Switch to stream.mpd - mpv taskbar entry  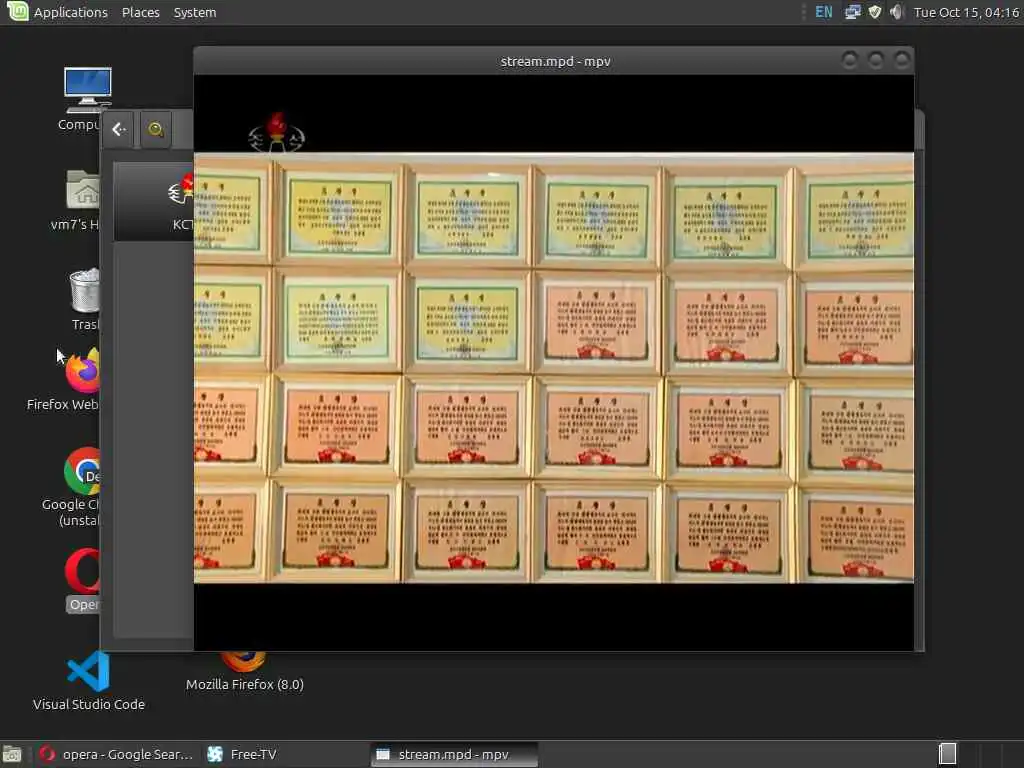pos(454,754)
